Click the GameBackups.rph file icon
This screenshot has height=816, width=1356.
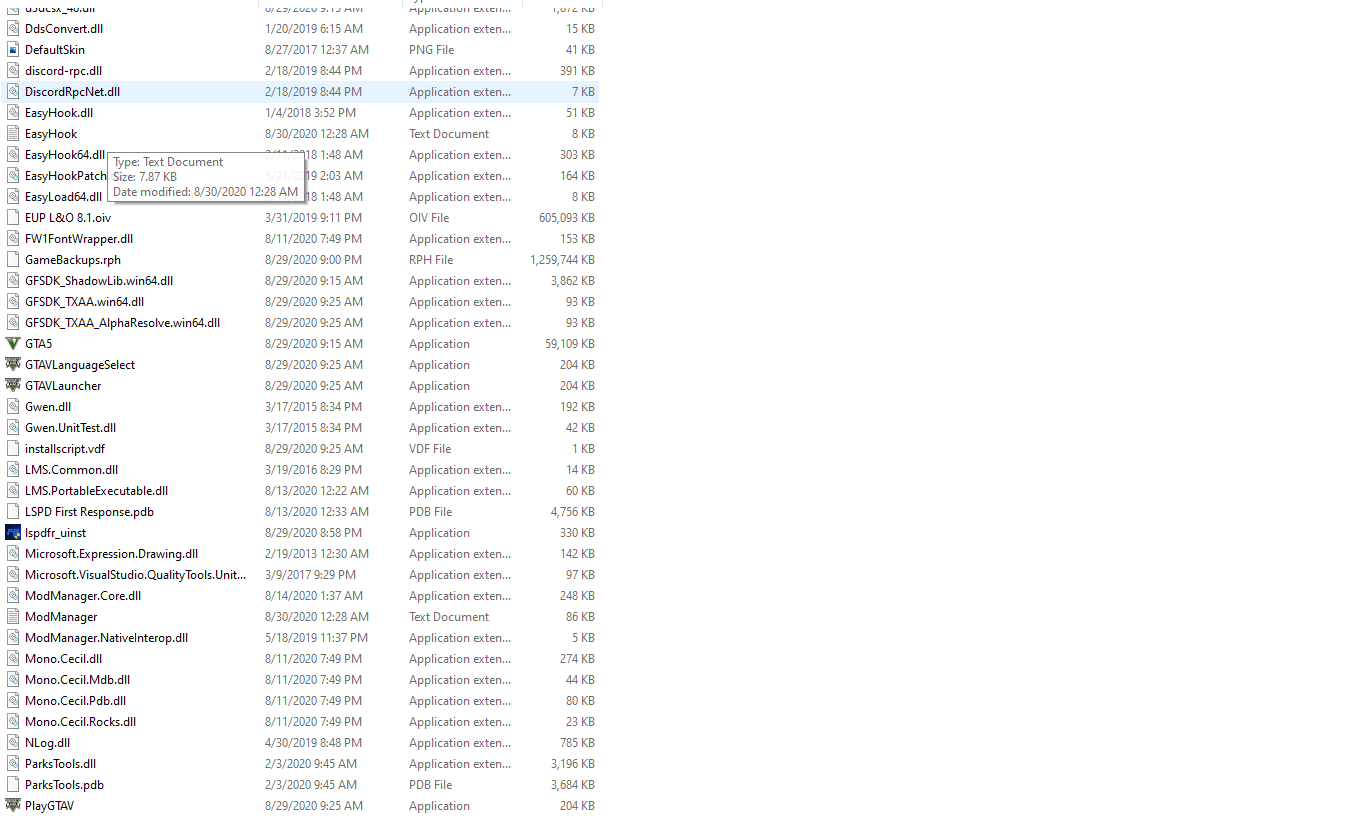click(13, 260)
